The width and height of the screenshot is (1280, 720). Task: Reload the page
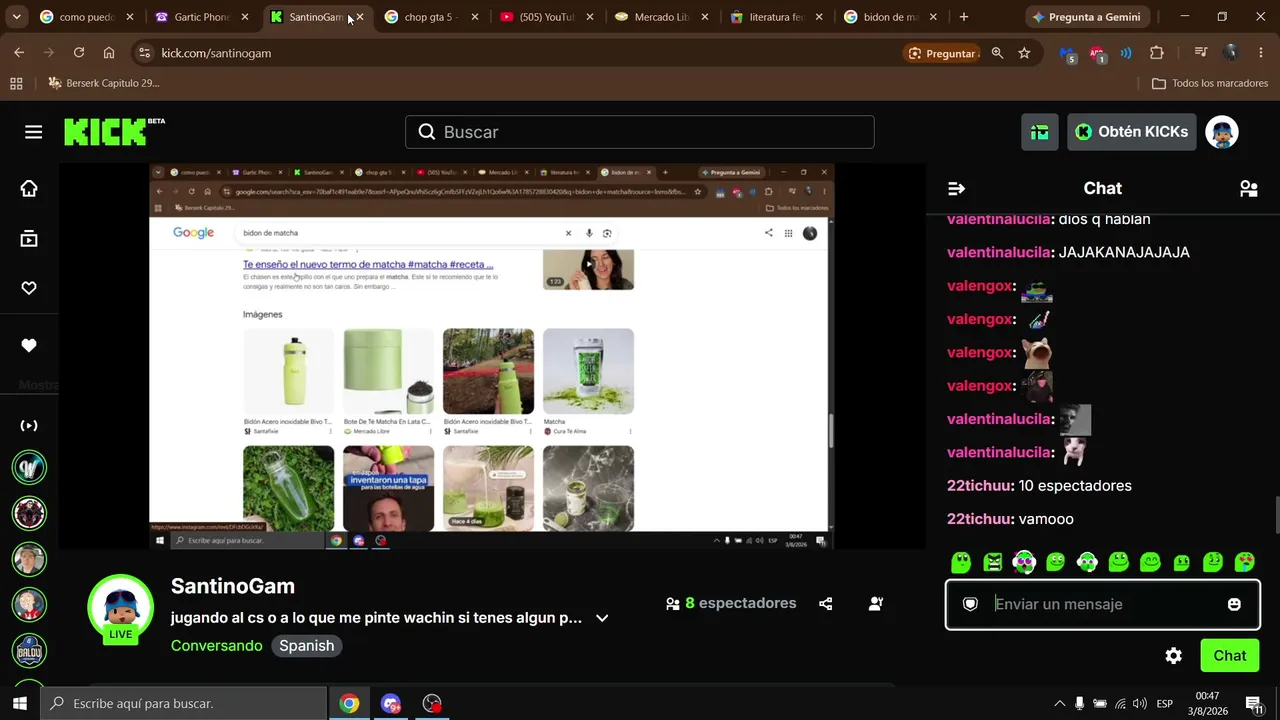(x=79, y=53)
